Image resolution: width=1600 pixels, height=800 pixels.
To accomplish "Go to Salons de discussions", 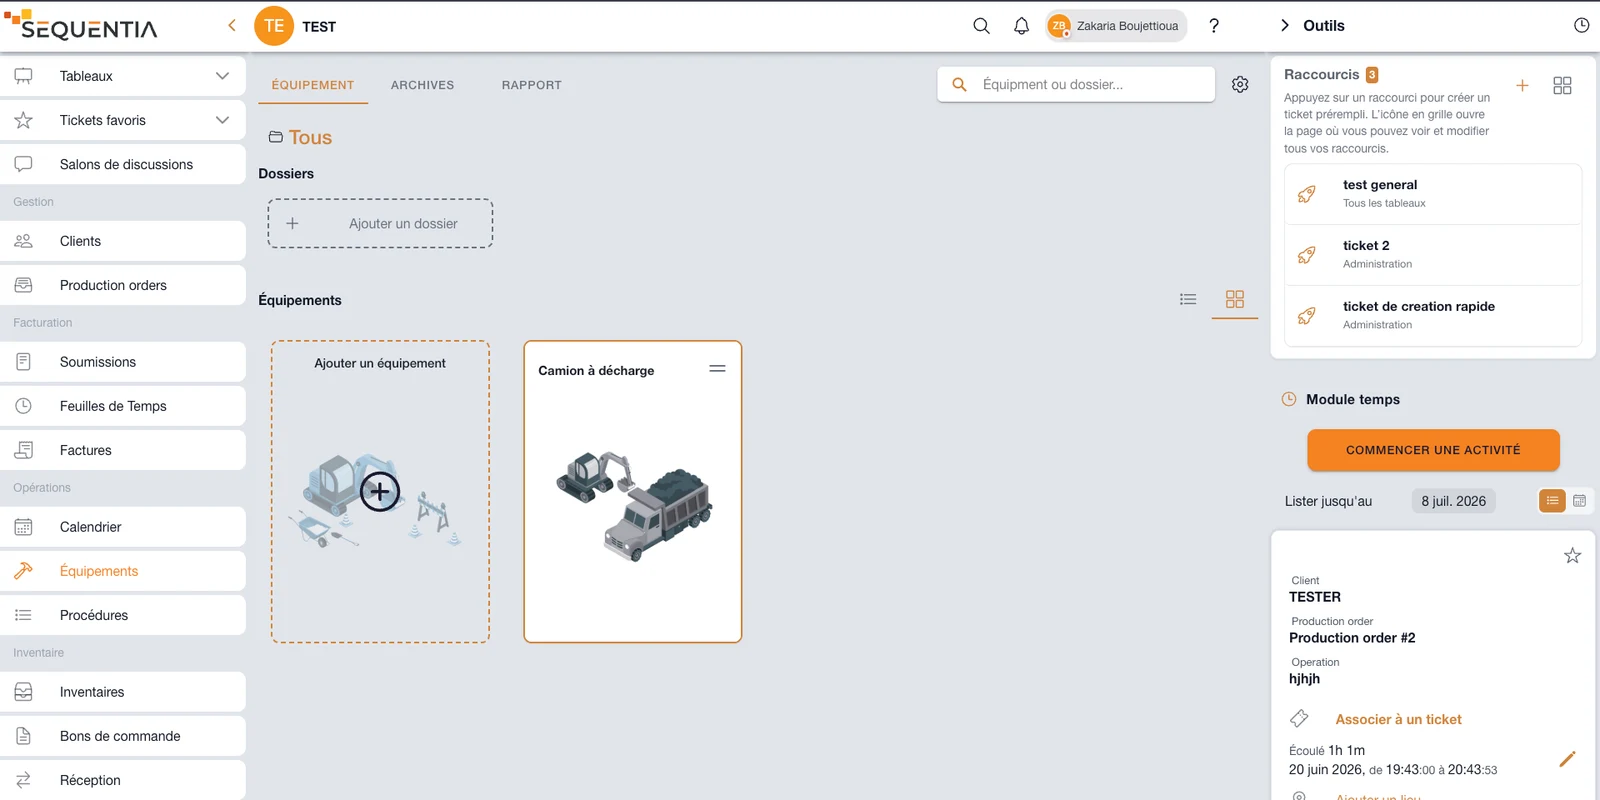I will [x=122, y=164].
